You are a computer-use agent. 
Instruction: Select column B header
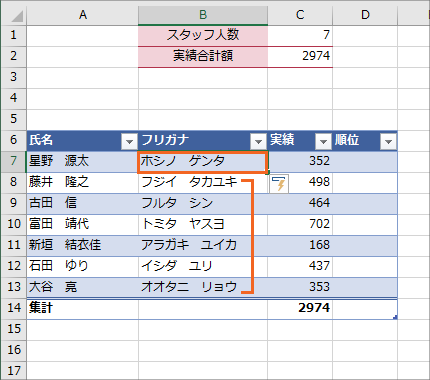pyautogui.click(x=203, y=14)
